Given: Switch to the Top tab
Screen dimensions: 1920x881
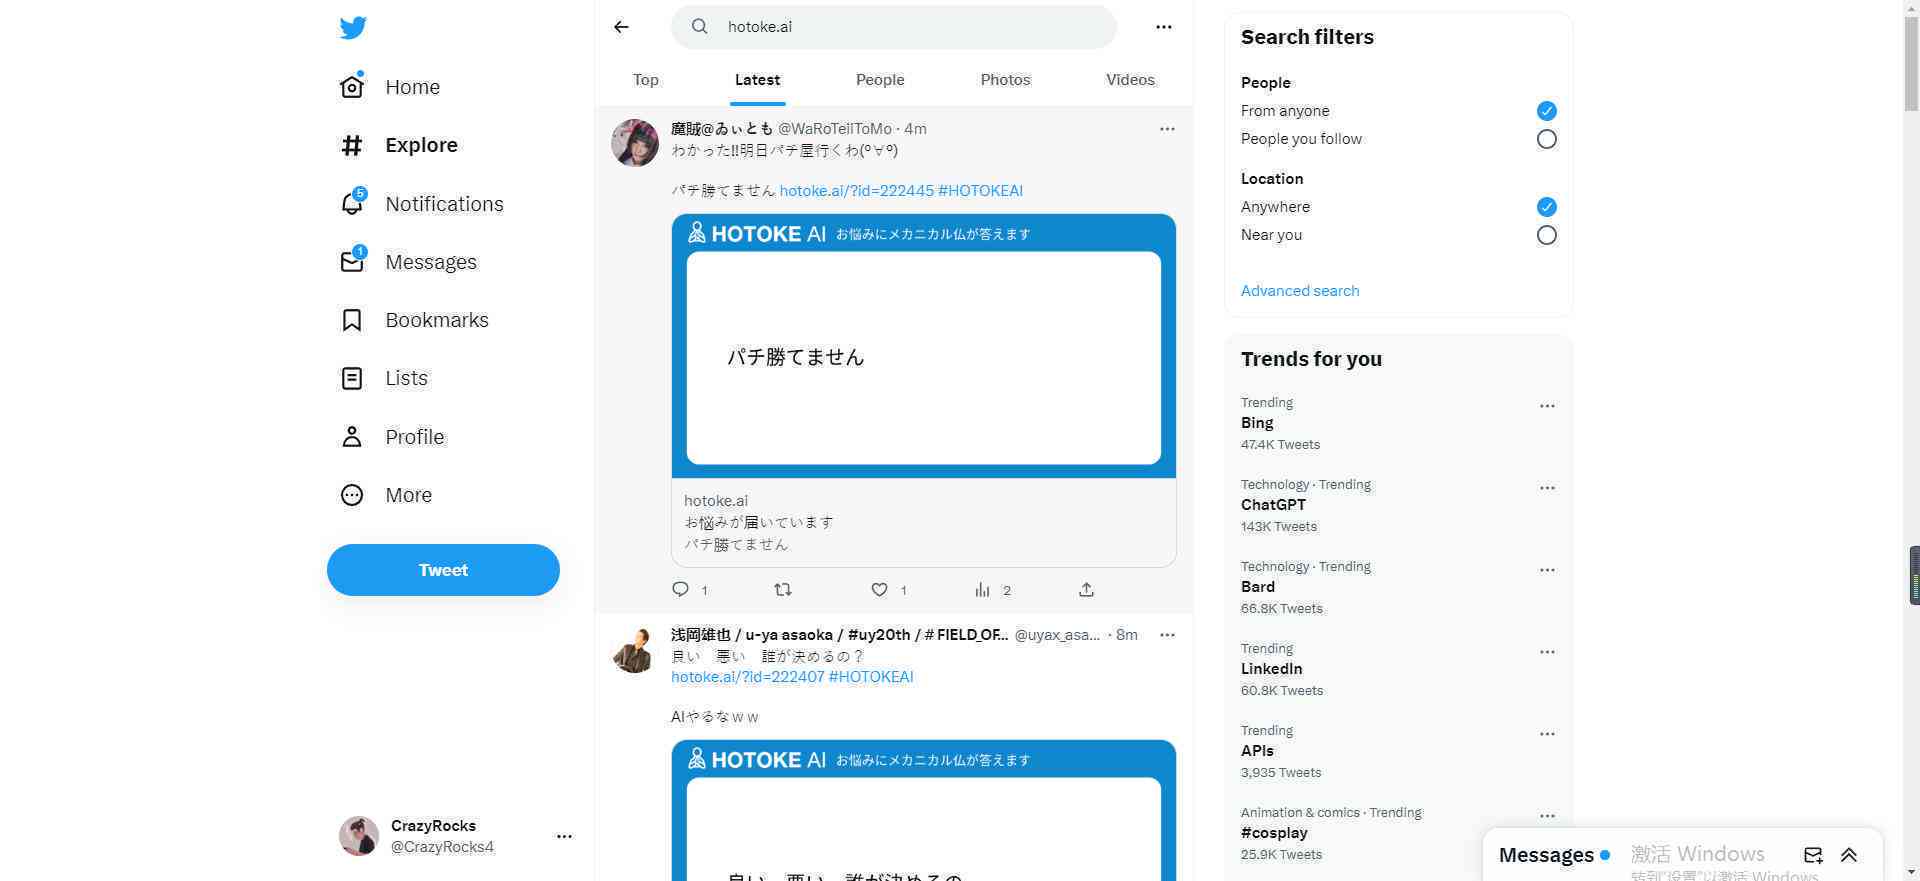Looking at the screenshot, I should point(646,80).
